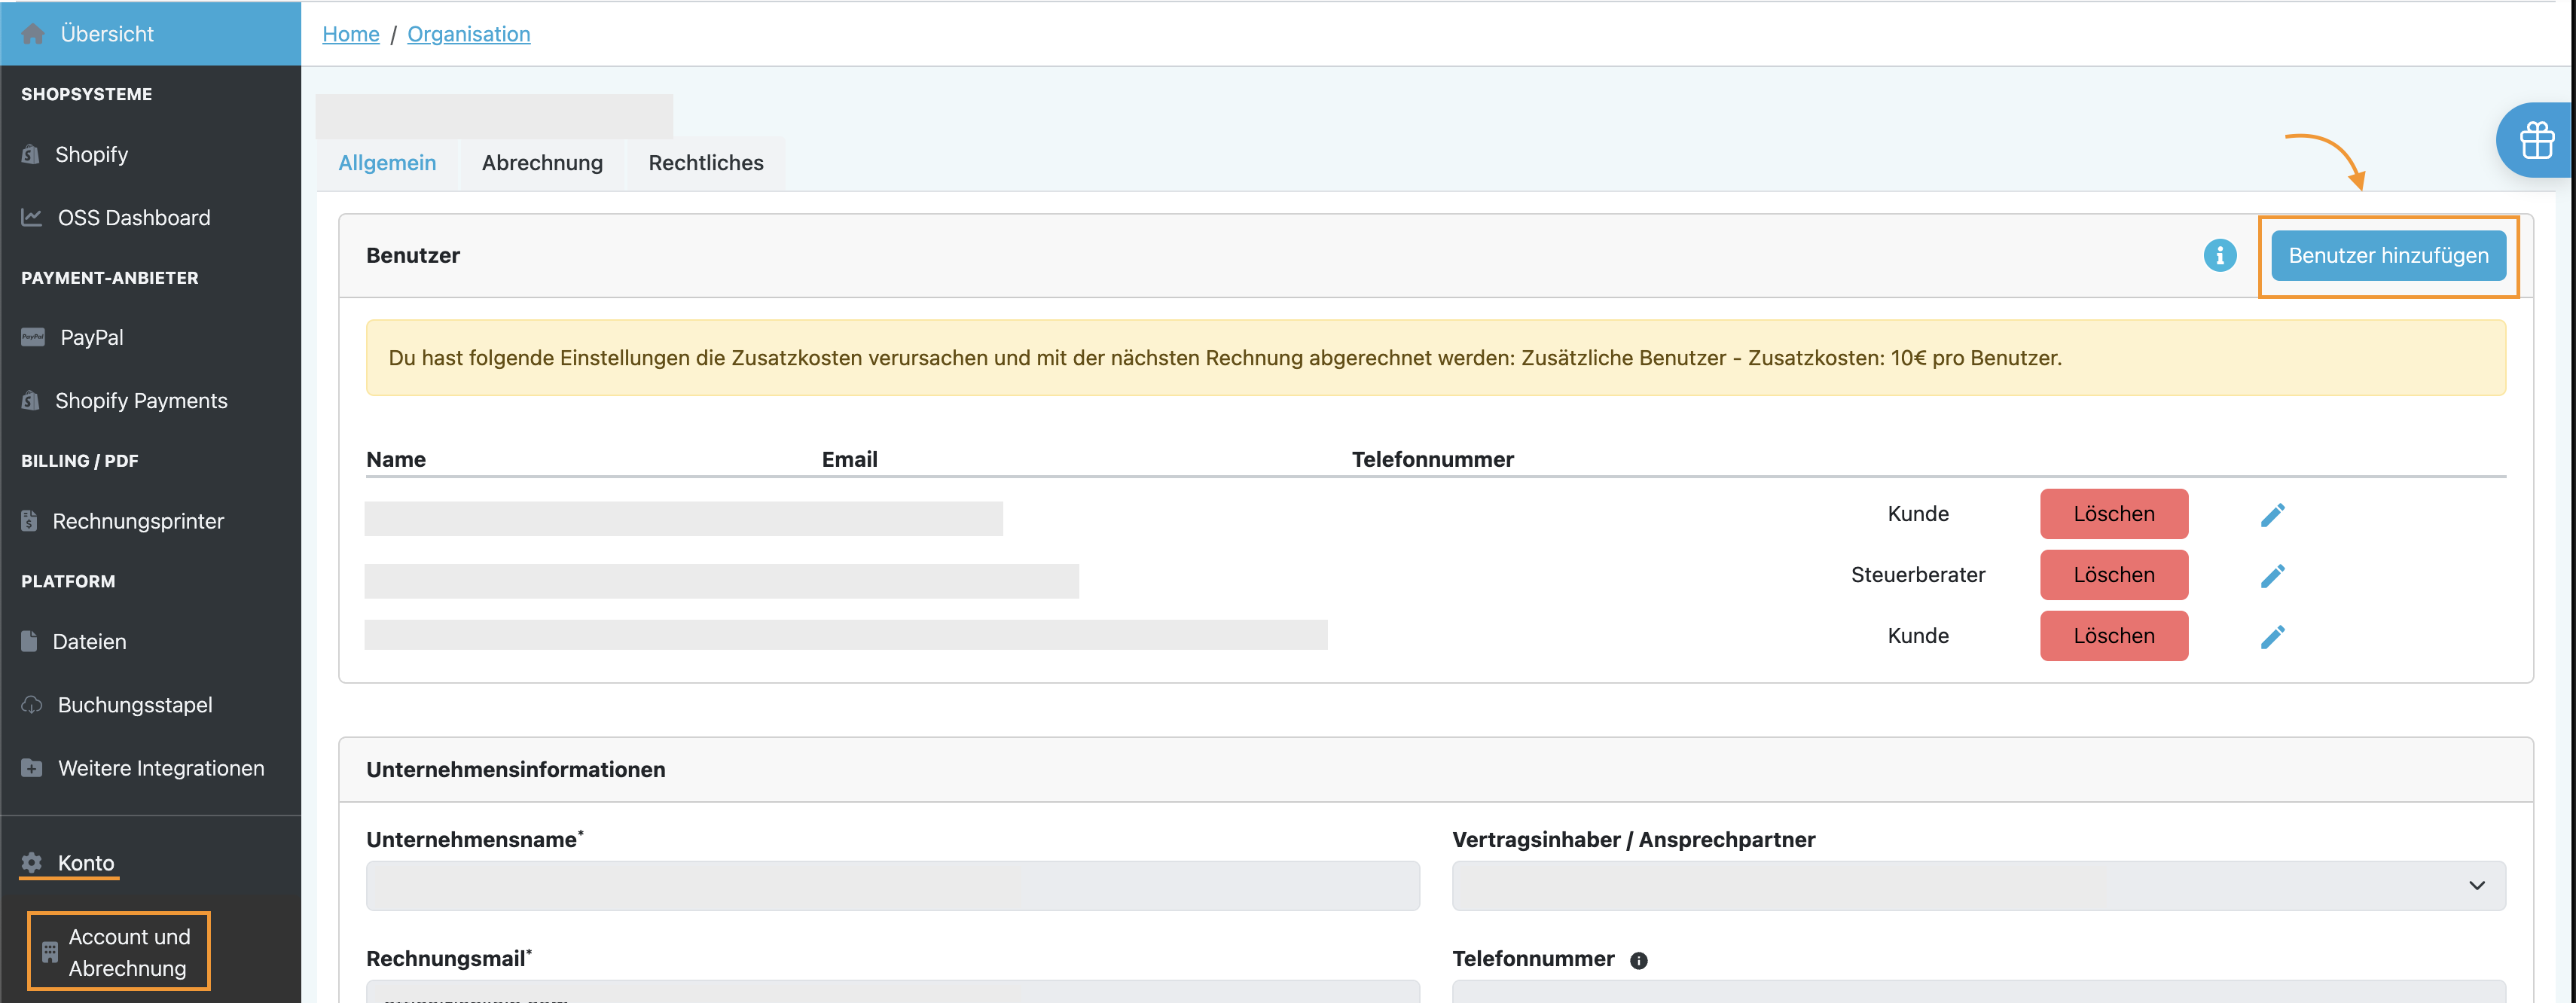Click the Benutzer hinzufügen button

pyautogui.click(x=2387, y=256)
